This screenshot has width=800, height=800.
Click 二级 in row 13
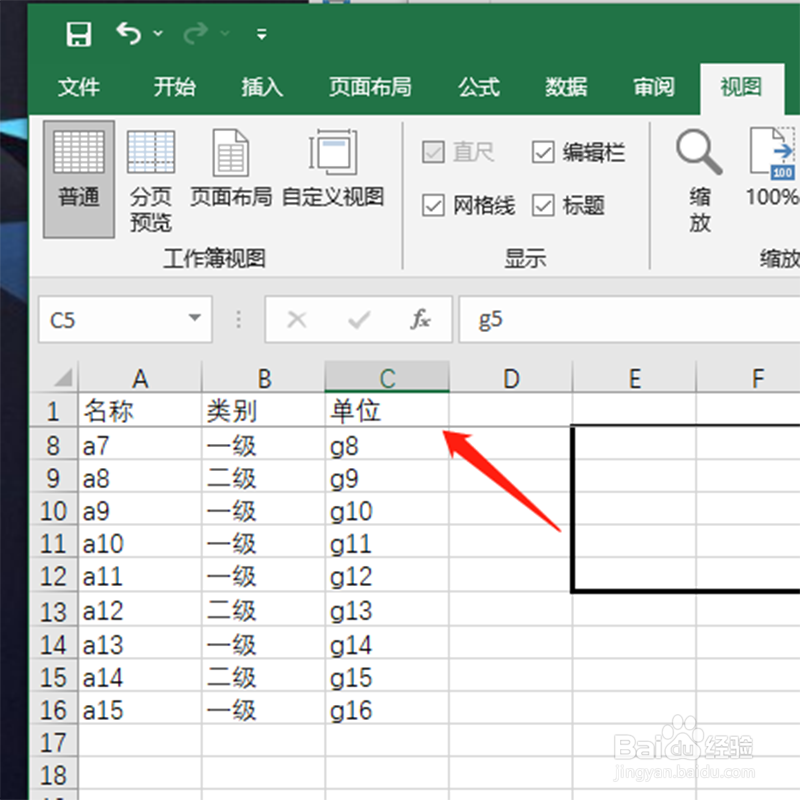(x=263, y=610)
